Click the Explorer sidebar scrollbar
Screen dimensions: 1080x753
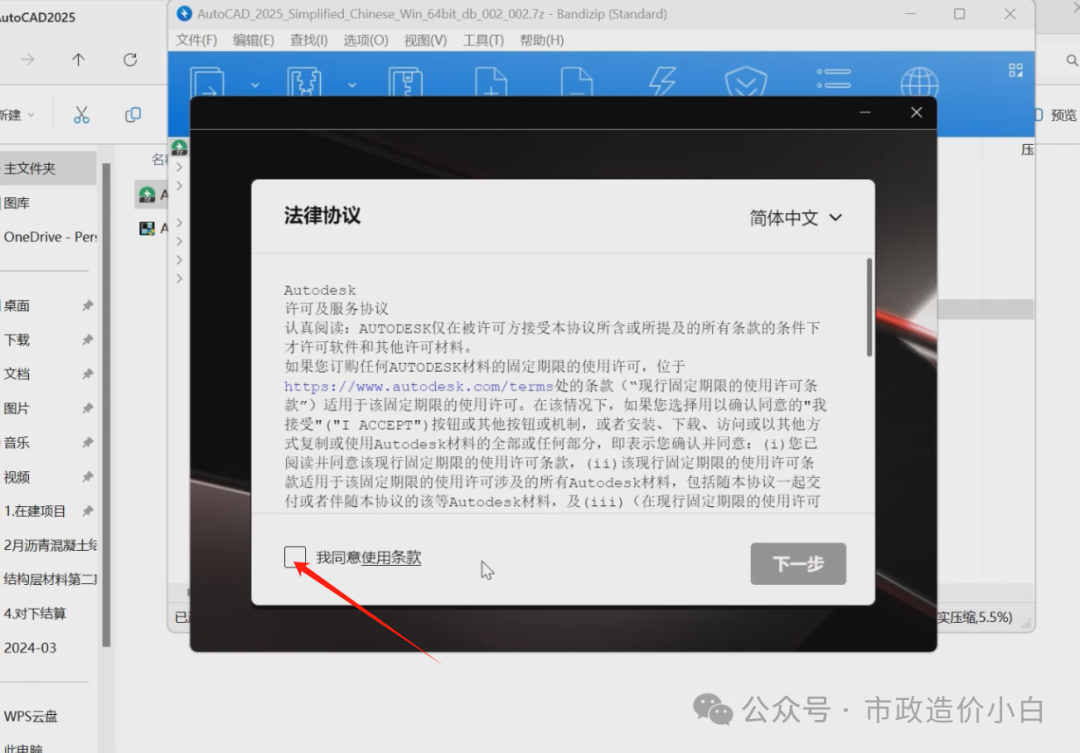coord(106,405)
